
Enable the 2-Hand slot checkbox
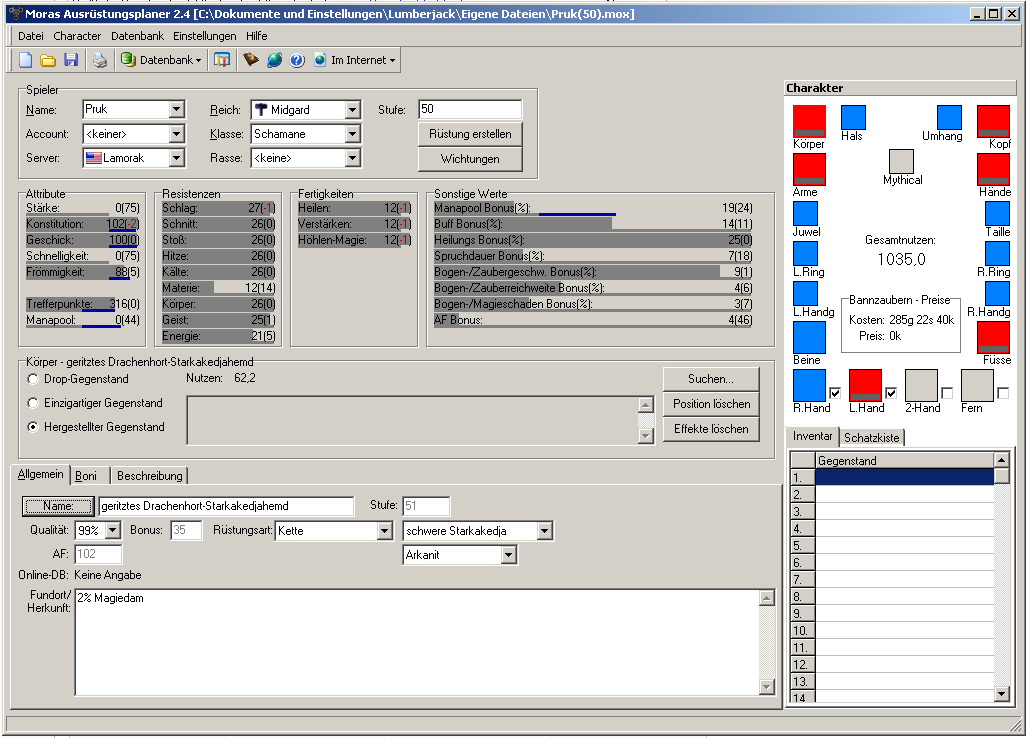[x=947, y=392]
